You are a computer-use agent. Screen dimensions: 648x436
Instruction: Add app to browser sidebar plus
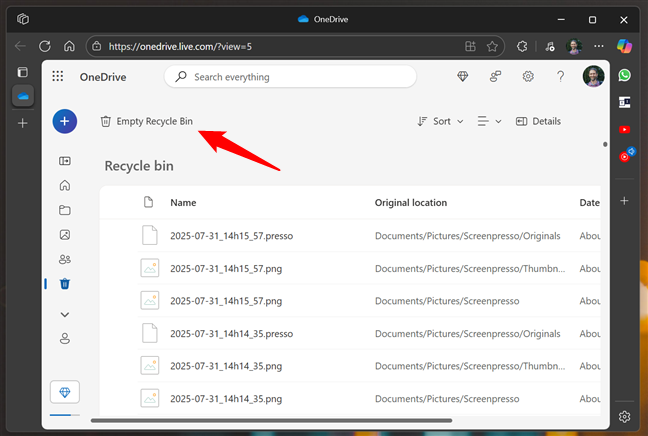pyautogui.click(x=624, y=201)
